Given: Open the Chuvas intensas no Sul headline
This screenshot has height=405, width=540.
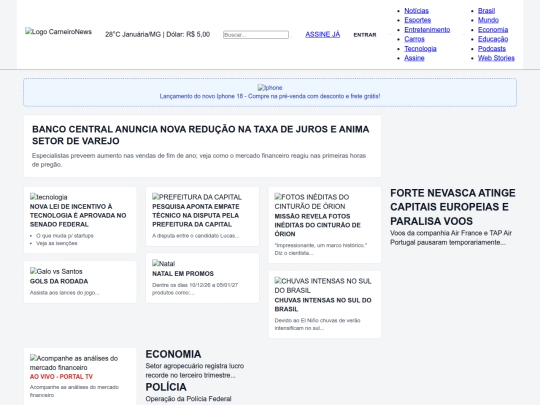Looking at the screenshot, I should click(323, 304).
